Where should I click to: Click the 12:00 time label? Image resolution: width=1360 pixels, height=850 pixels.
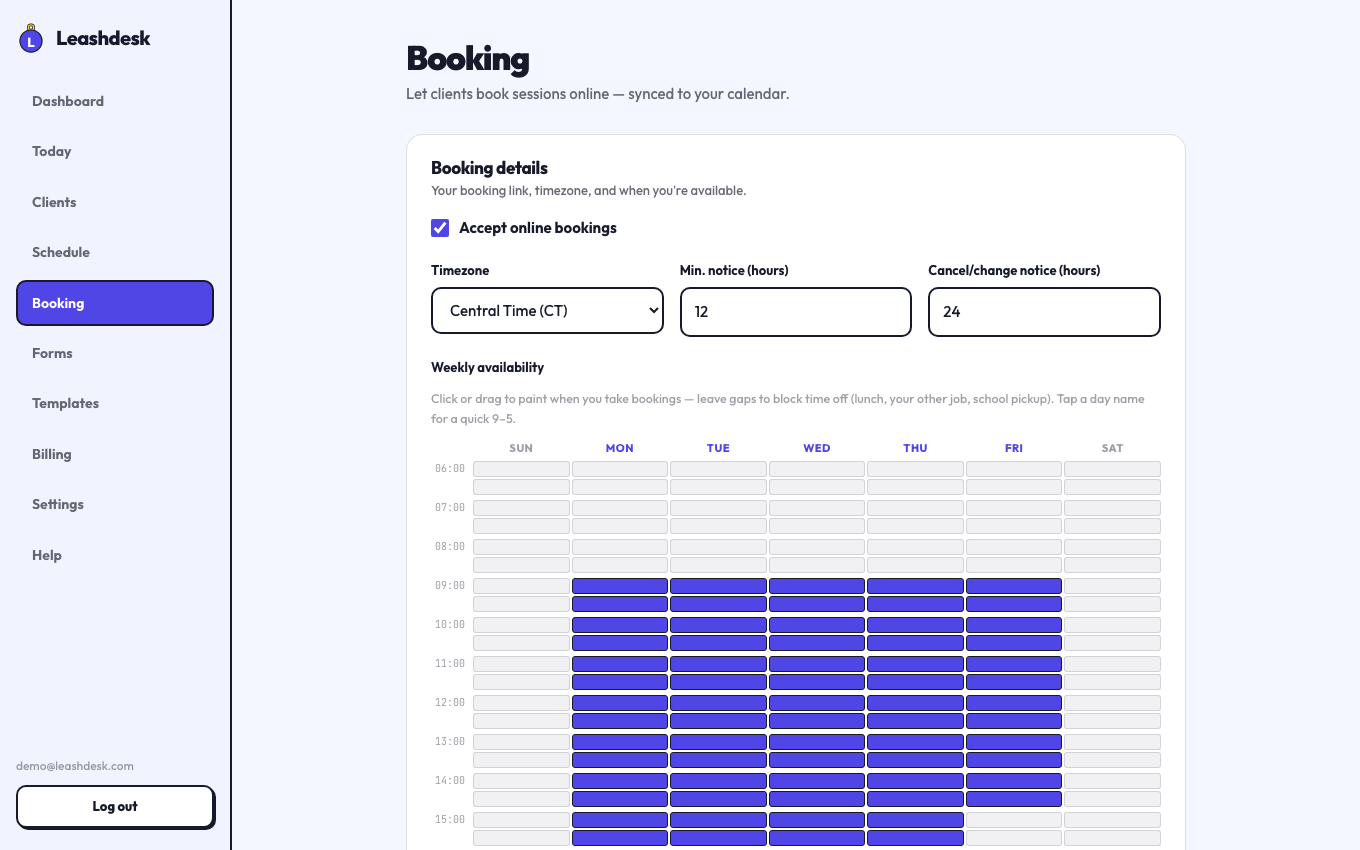[x=450, y=703]
